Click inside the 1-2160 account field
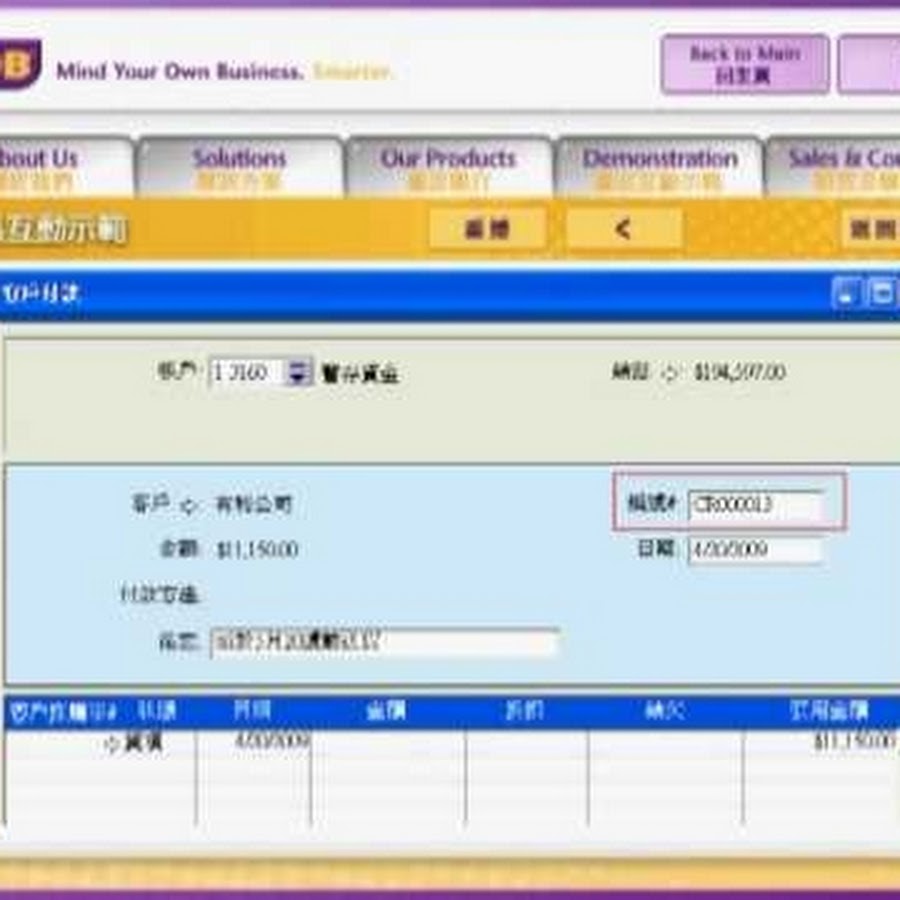The height and width of the screenshot is (900, 900). (247, 372)
